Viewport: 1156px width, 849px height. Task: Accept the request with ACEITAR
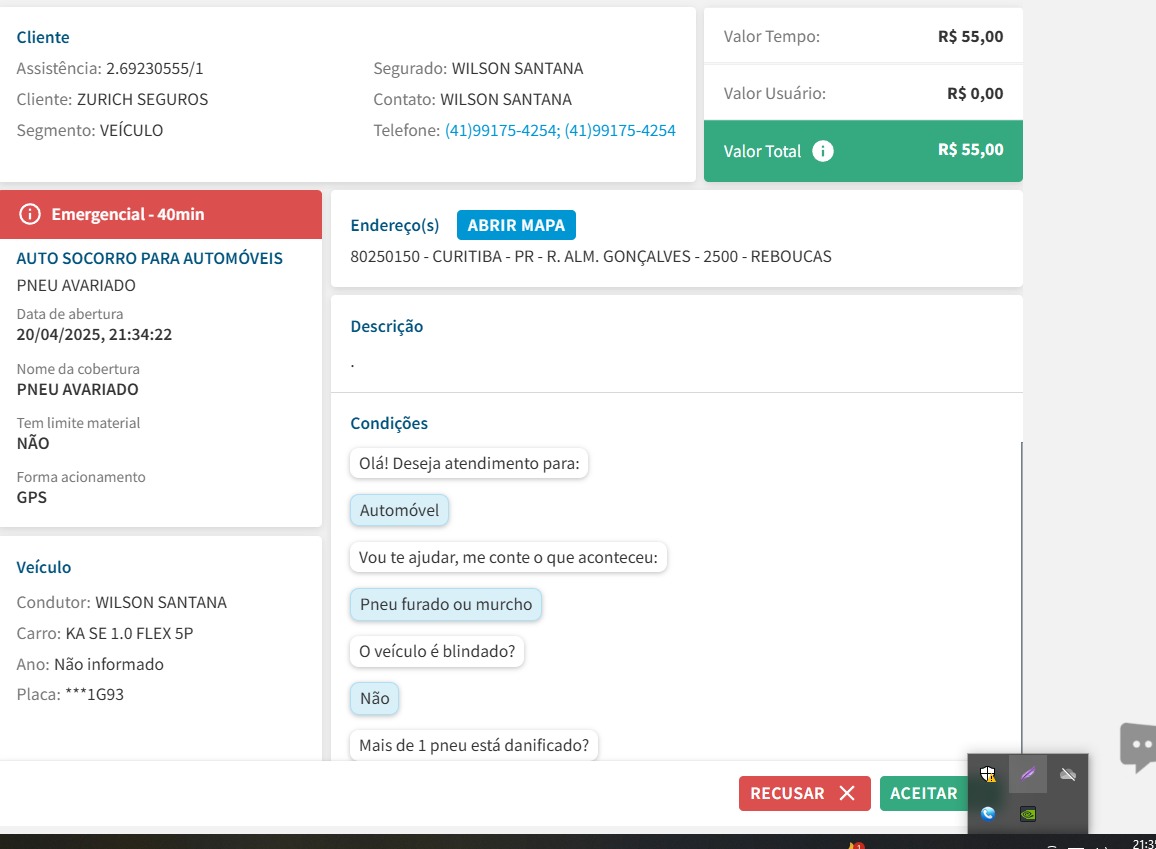(x=923, y=793)
